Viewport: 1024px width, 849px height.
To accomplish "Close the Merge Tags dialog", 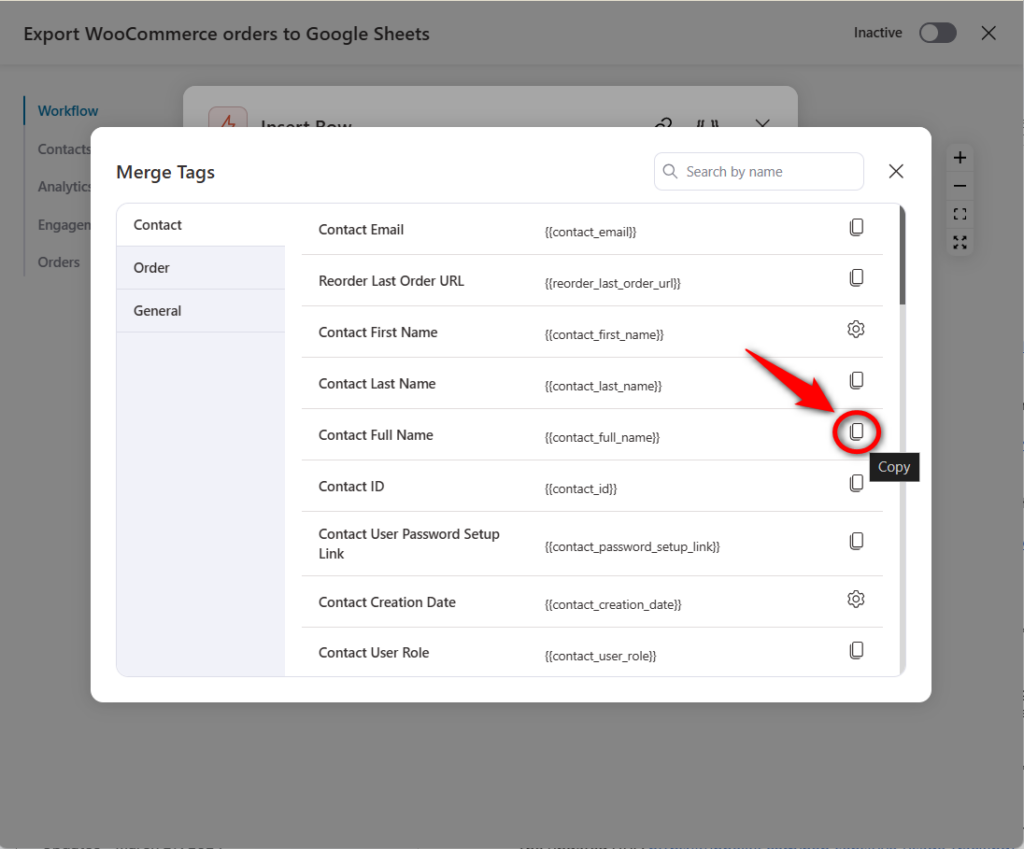I will click(896, 171).
